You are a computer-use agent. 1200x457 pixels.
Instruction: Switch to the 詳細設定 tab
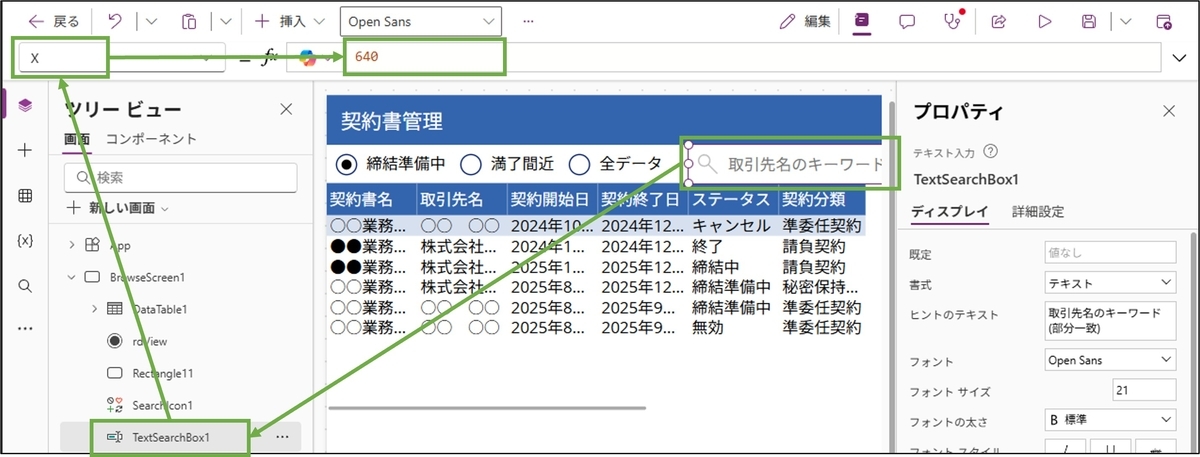pyautogui.click(x=1038, y=211)
